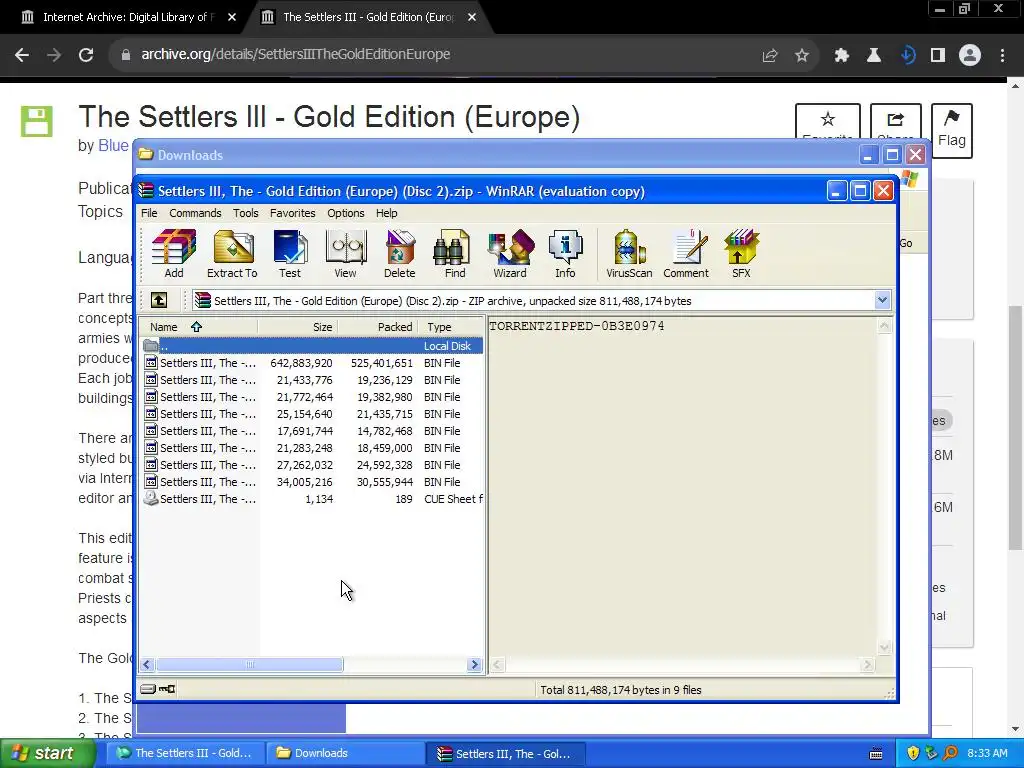
Task: Open the File menu in WinRAR
Action: click(x=149, y=213)
